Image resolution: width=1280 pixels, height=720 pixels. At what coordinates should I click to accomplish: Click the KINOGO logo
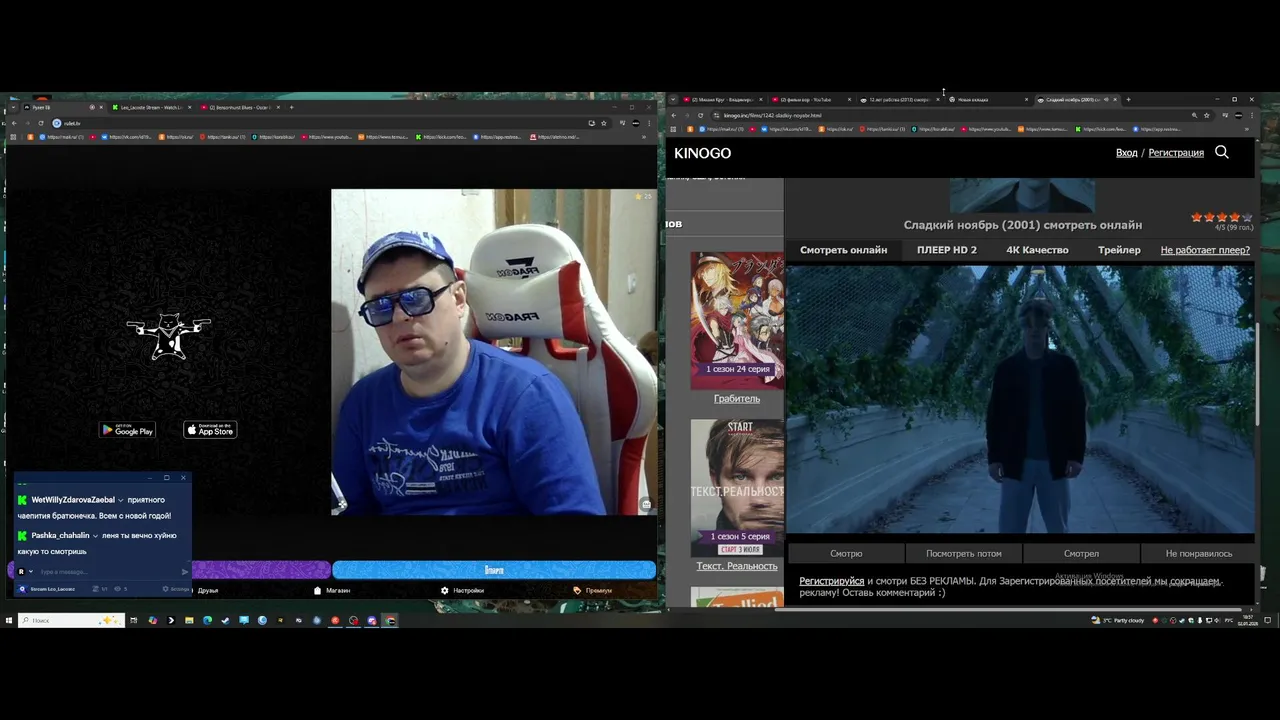pyautogui.click(x=702, y=153)
